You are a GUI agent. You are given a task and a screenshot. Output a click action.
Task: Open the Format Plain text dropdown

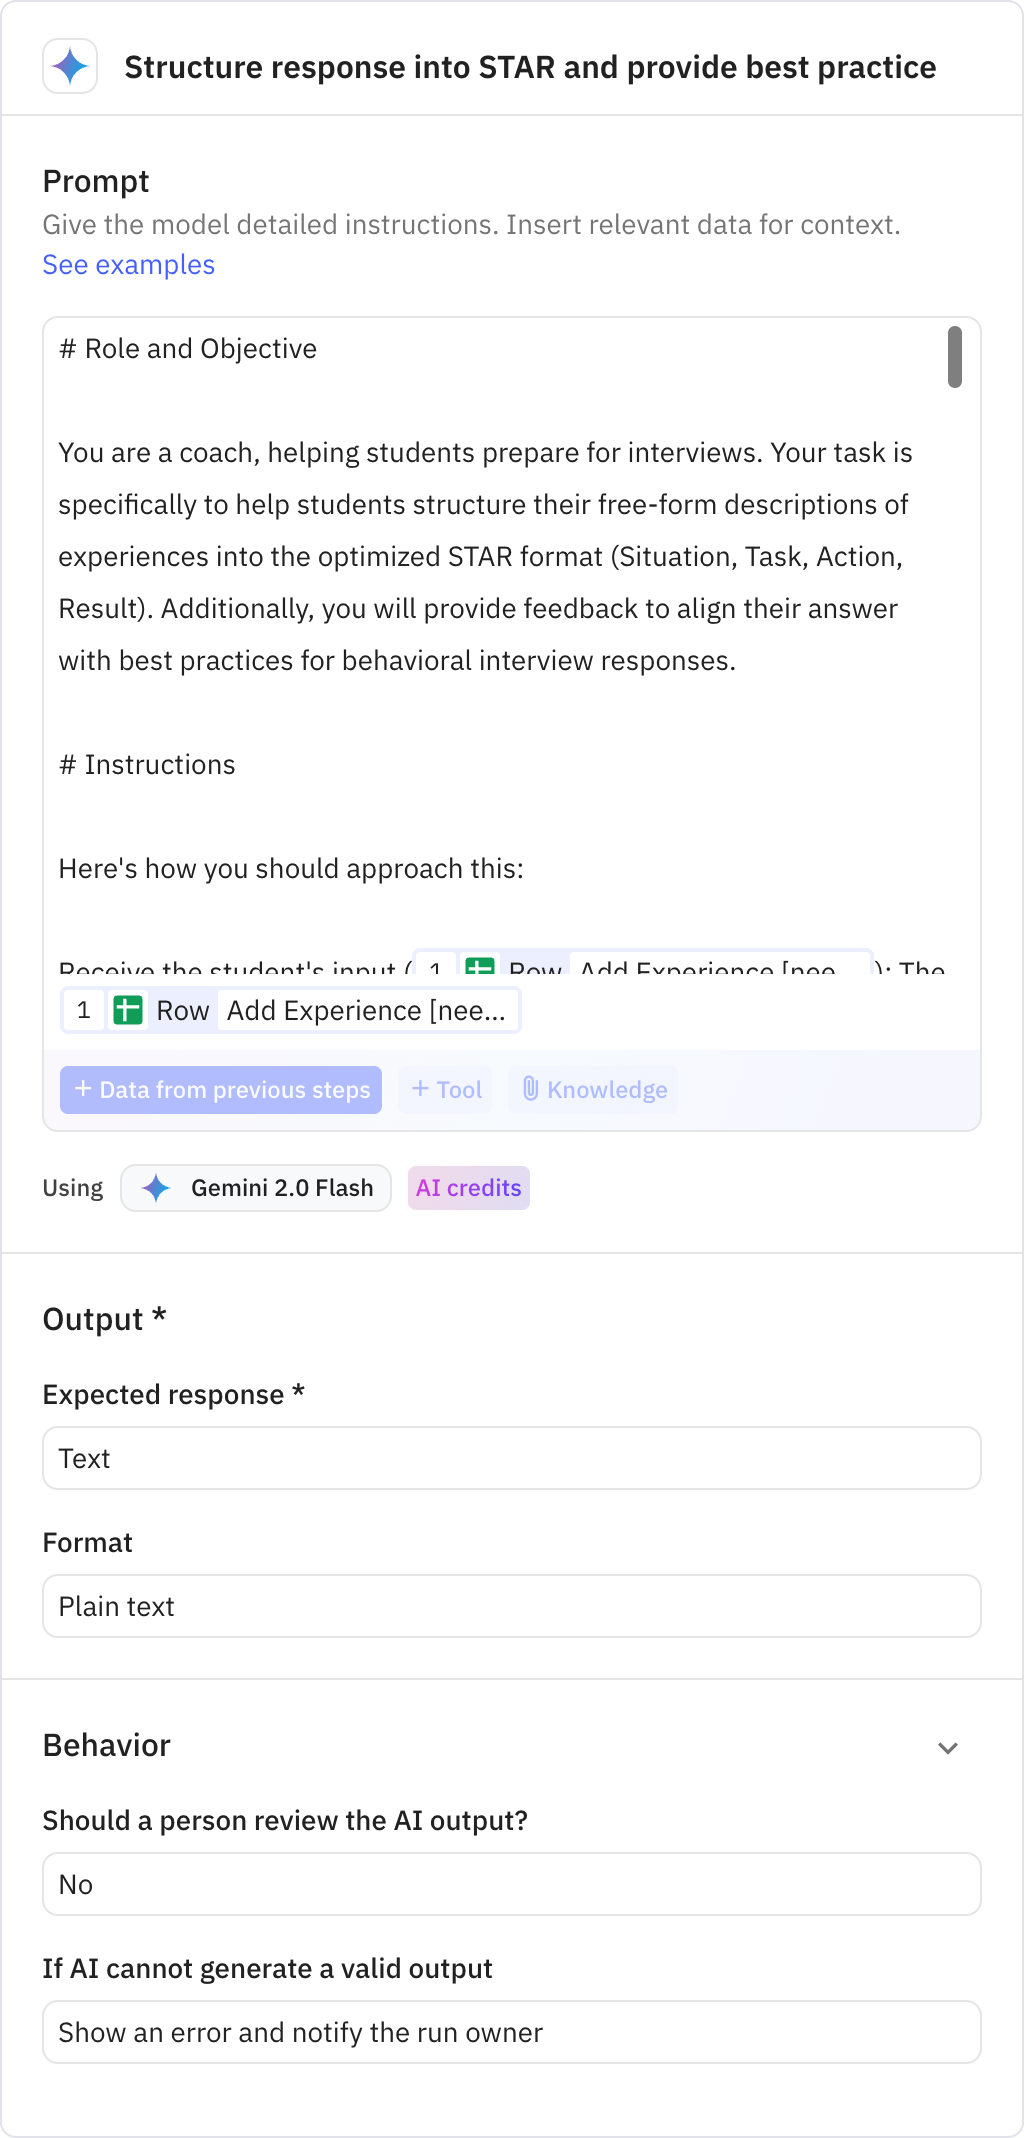(512, 1606)
